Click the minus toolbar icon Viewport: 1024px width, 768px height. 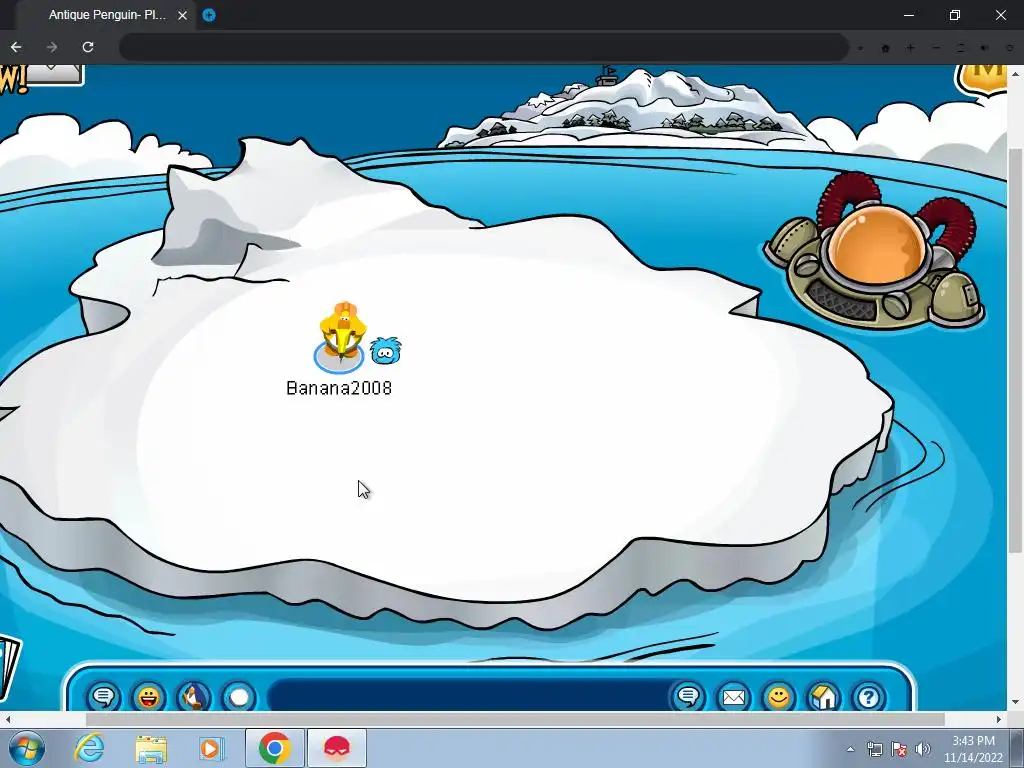(x=936, y=48)
